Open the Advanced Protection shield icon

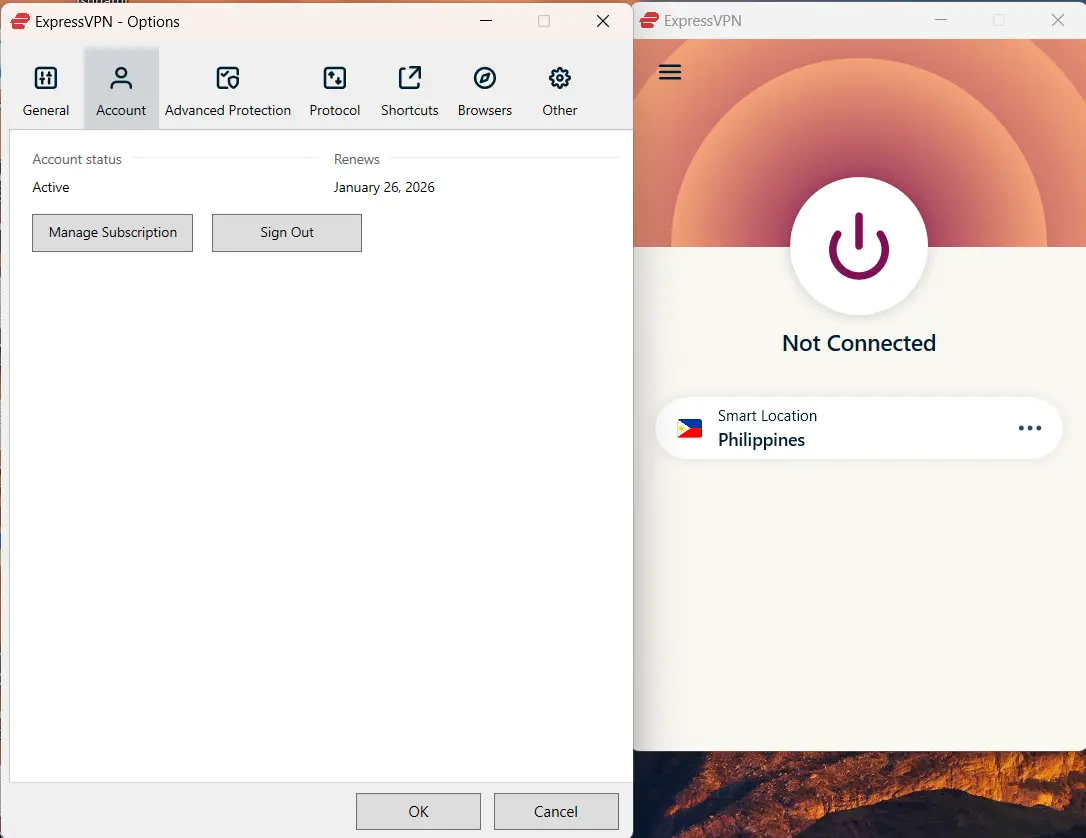(x=227, y=78)
